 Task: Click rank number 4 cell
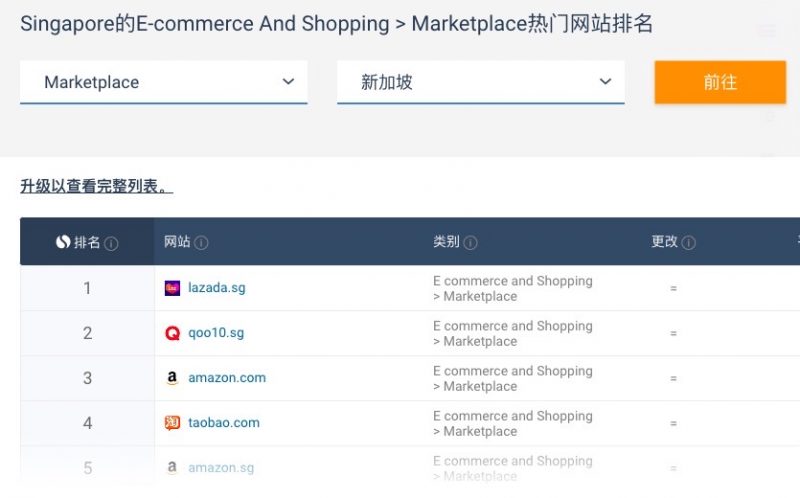coord(87,423)
